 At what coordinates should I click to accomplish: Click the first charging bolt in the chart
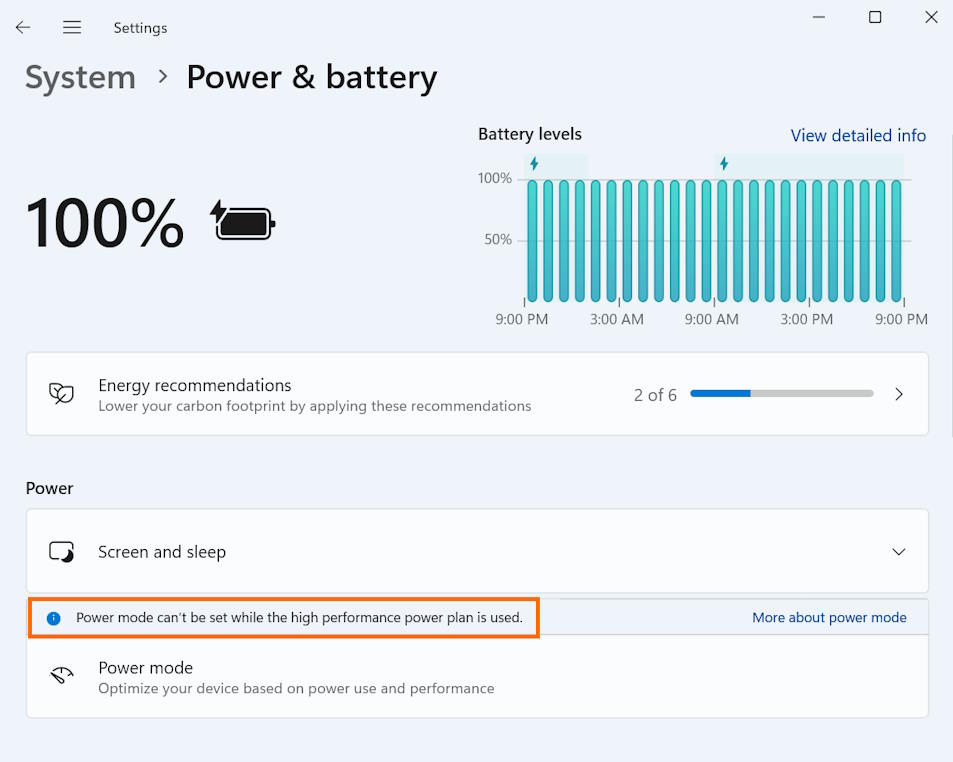(534, 163)
